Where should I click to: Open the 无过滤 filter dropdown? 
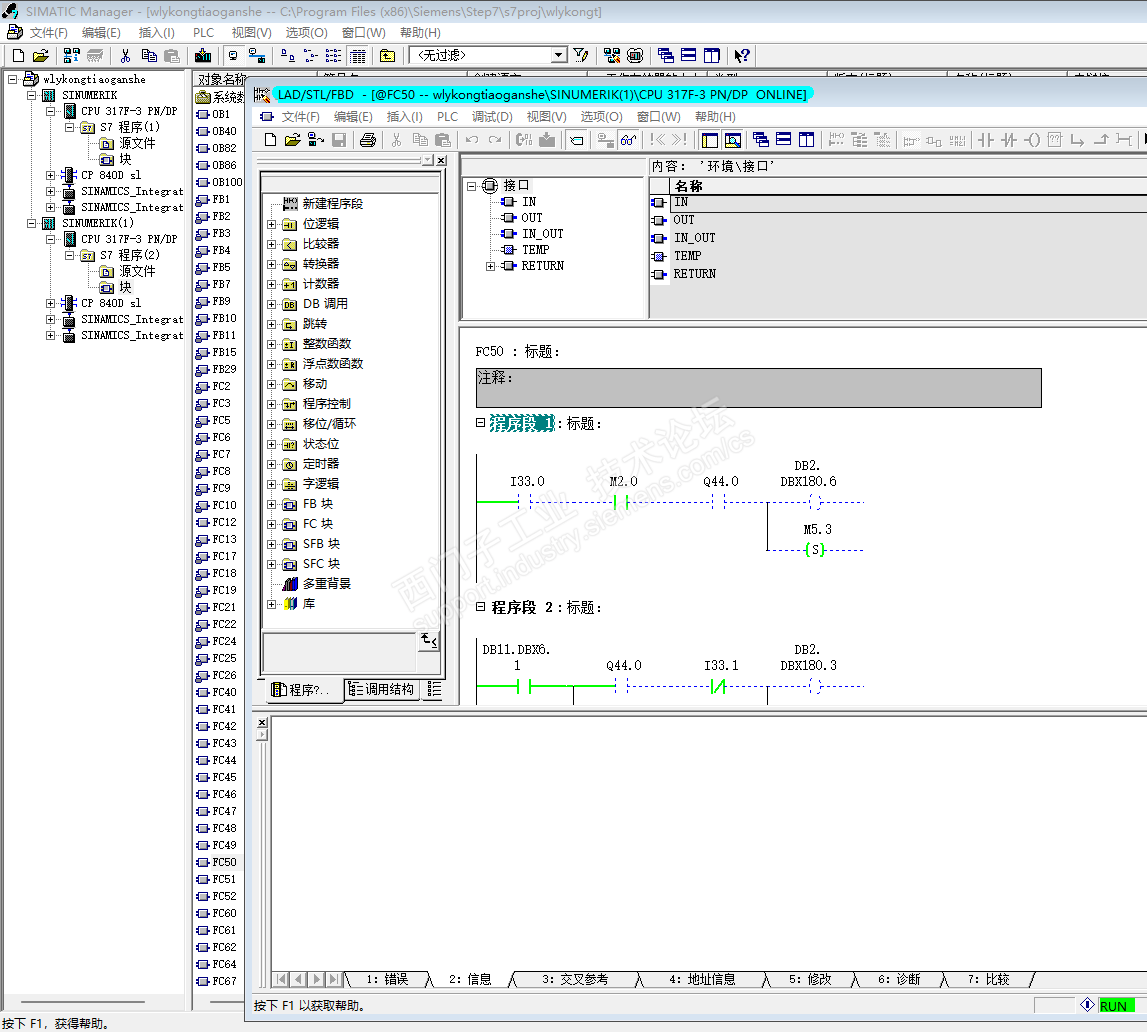559,56
